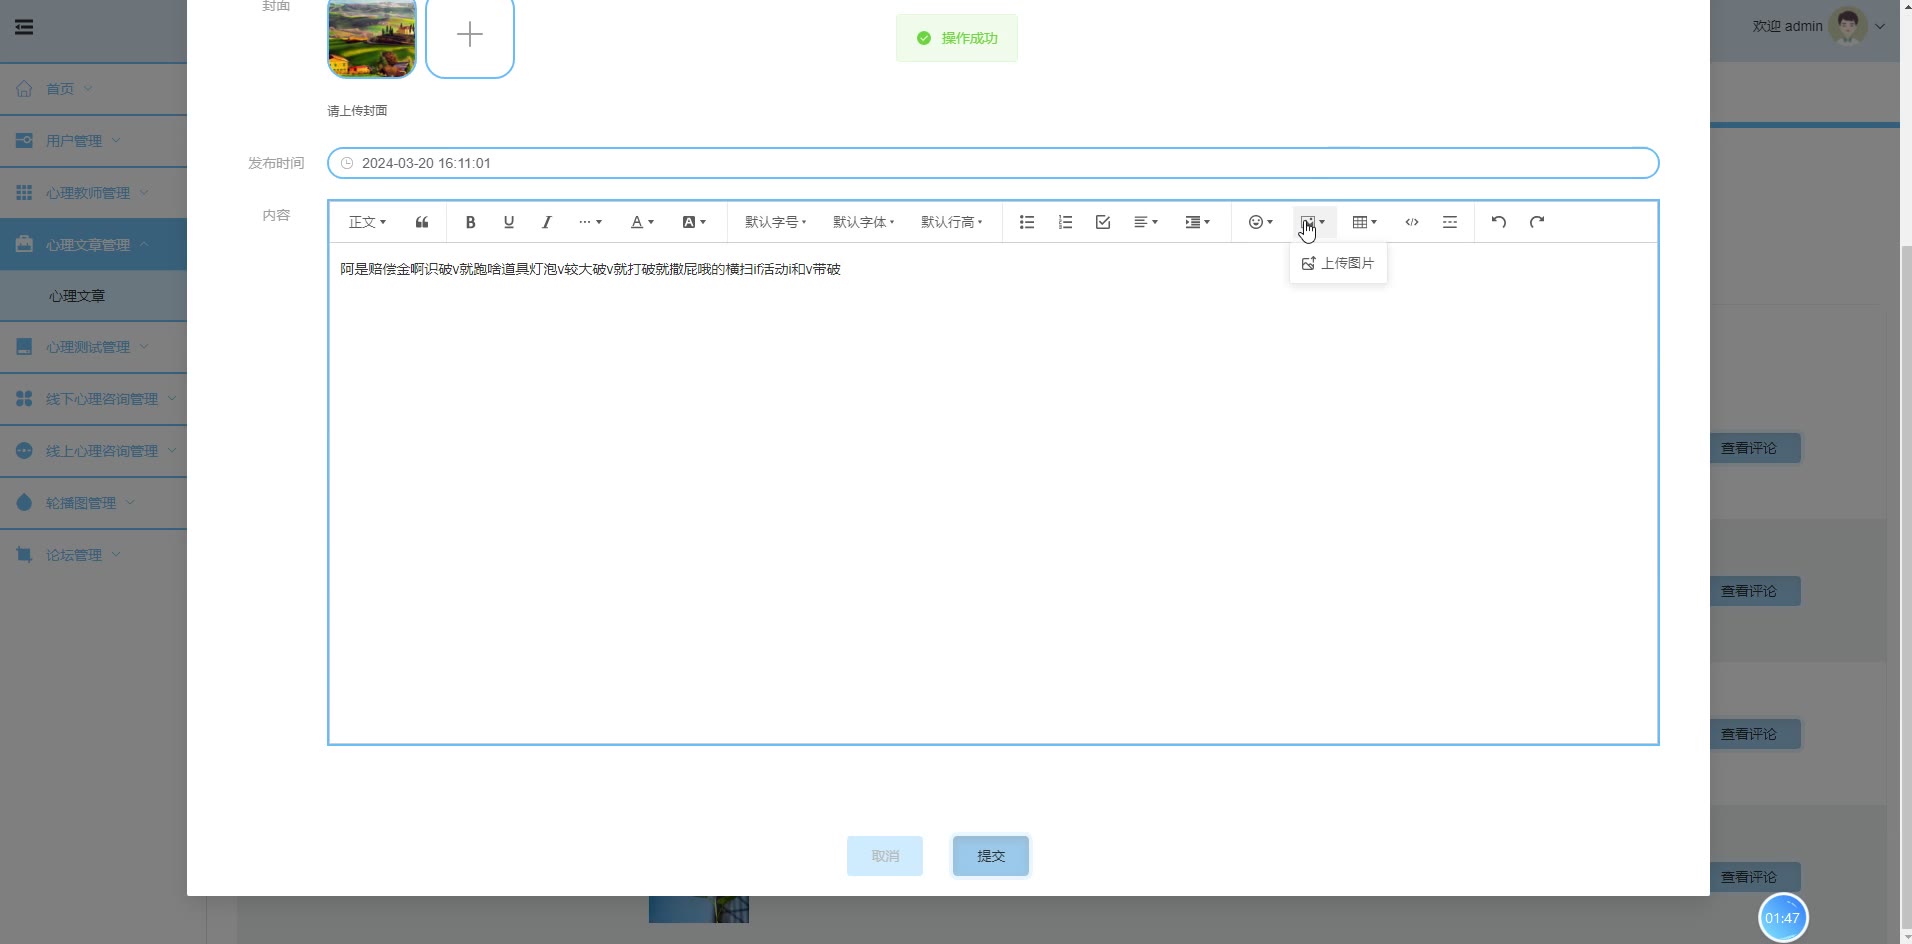Viewport: 1912px width, 944px height.
Task: Click into the article content editor text
Action: (x=590, y=269)
